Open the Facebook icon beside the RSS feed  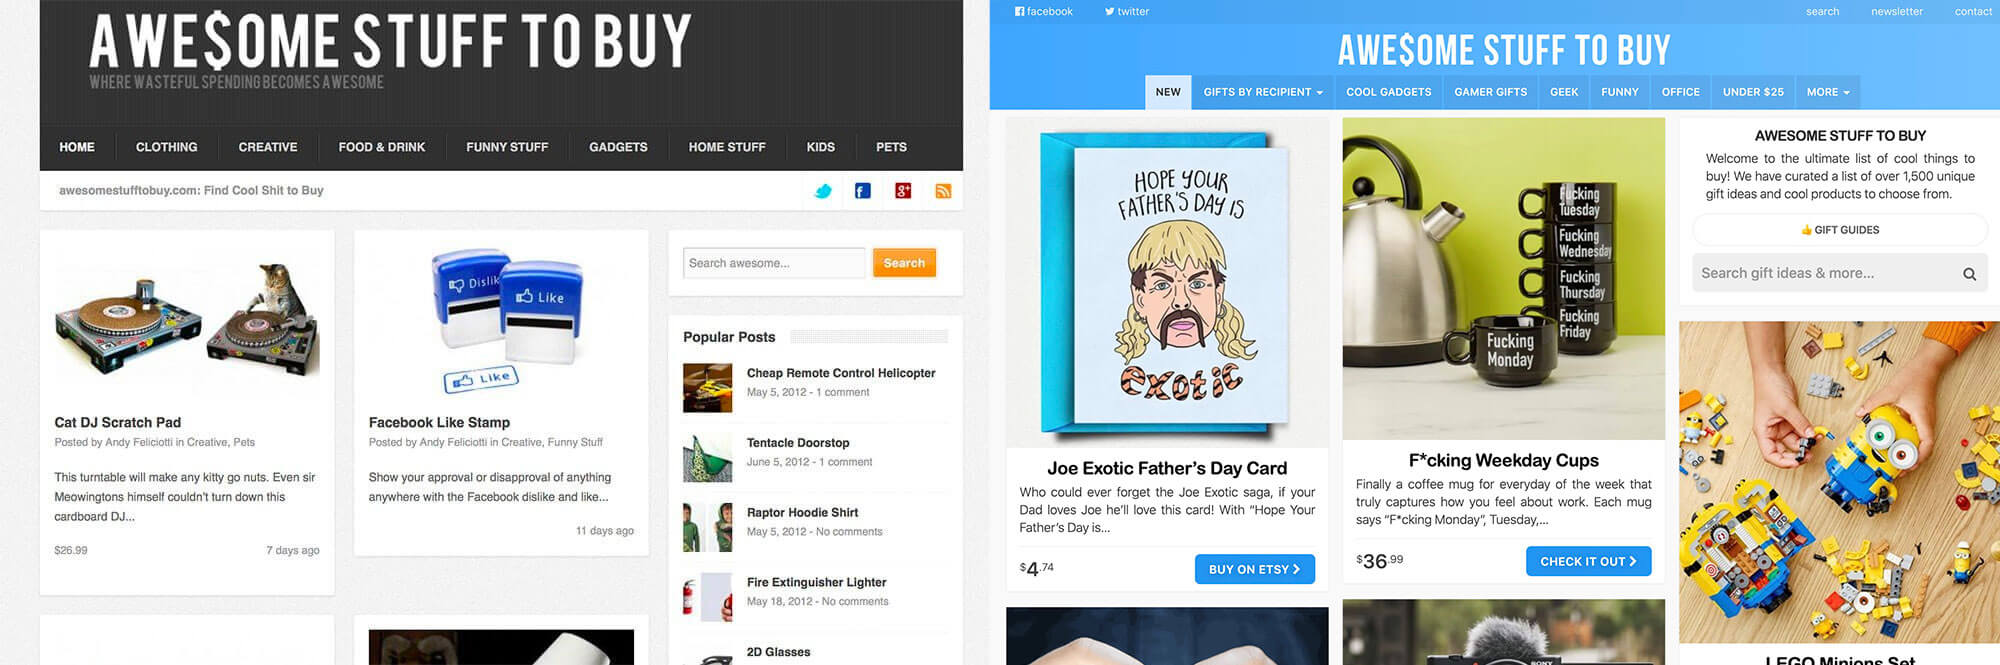pyautogui.click(x=863, y=191)
